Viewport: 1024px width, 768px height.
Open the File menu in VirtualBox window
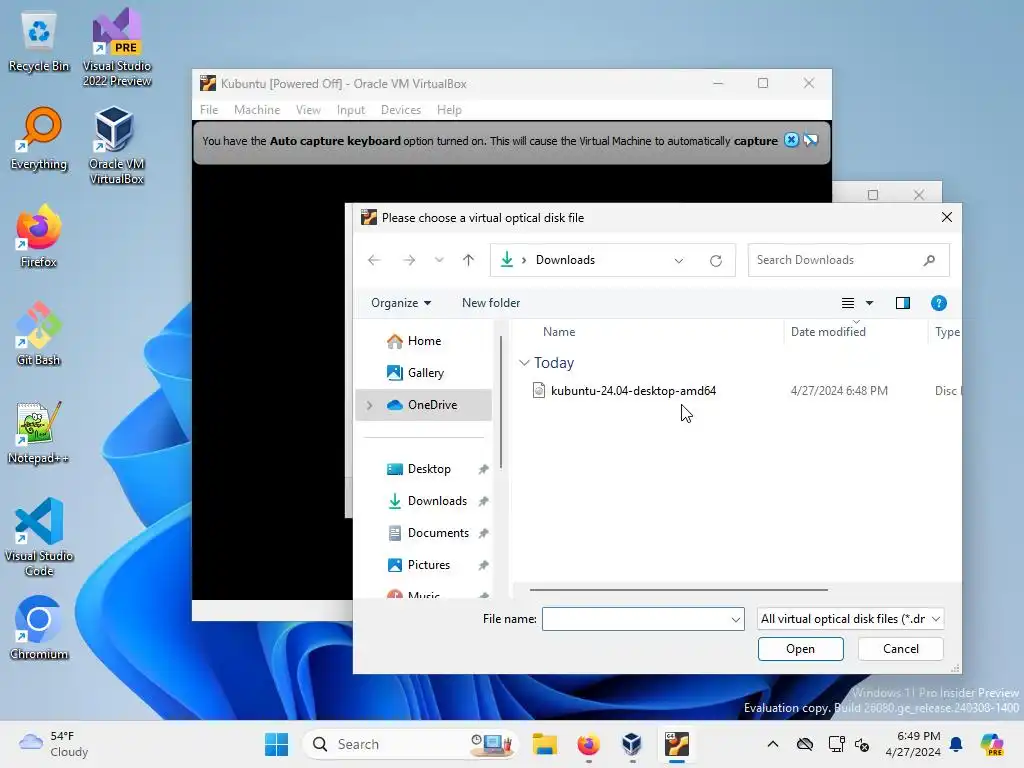click(209, 110)
